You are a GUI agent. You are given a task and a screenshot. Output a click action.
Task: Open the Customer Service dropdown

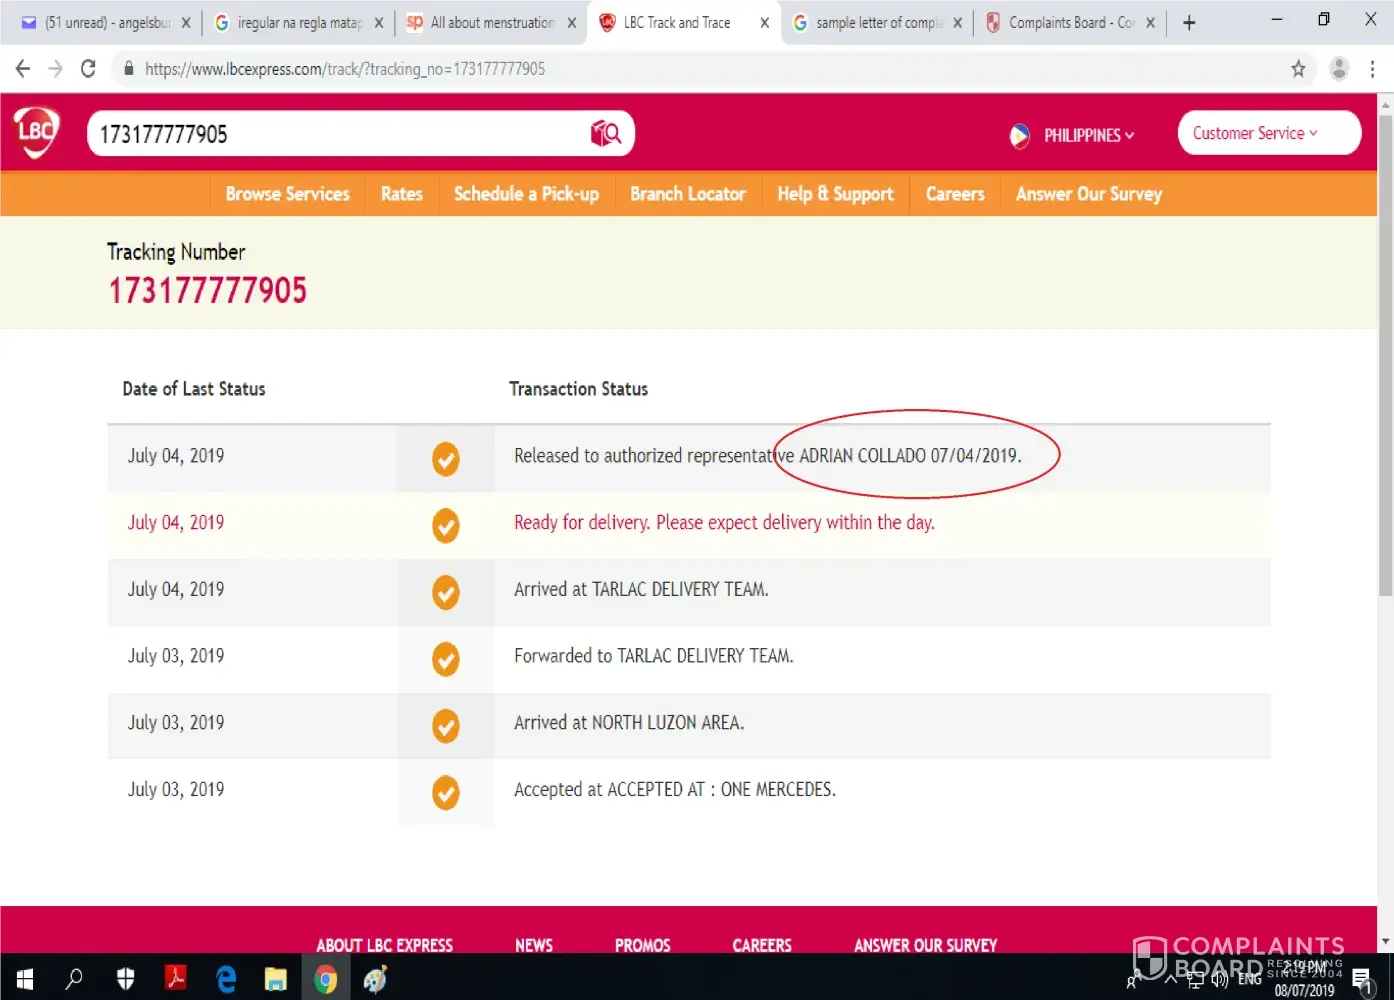pyautogui.click(x=1268, y=134)
